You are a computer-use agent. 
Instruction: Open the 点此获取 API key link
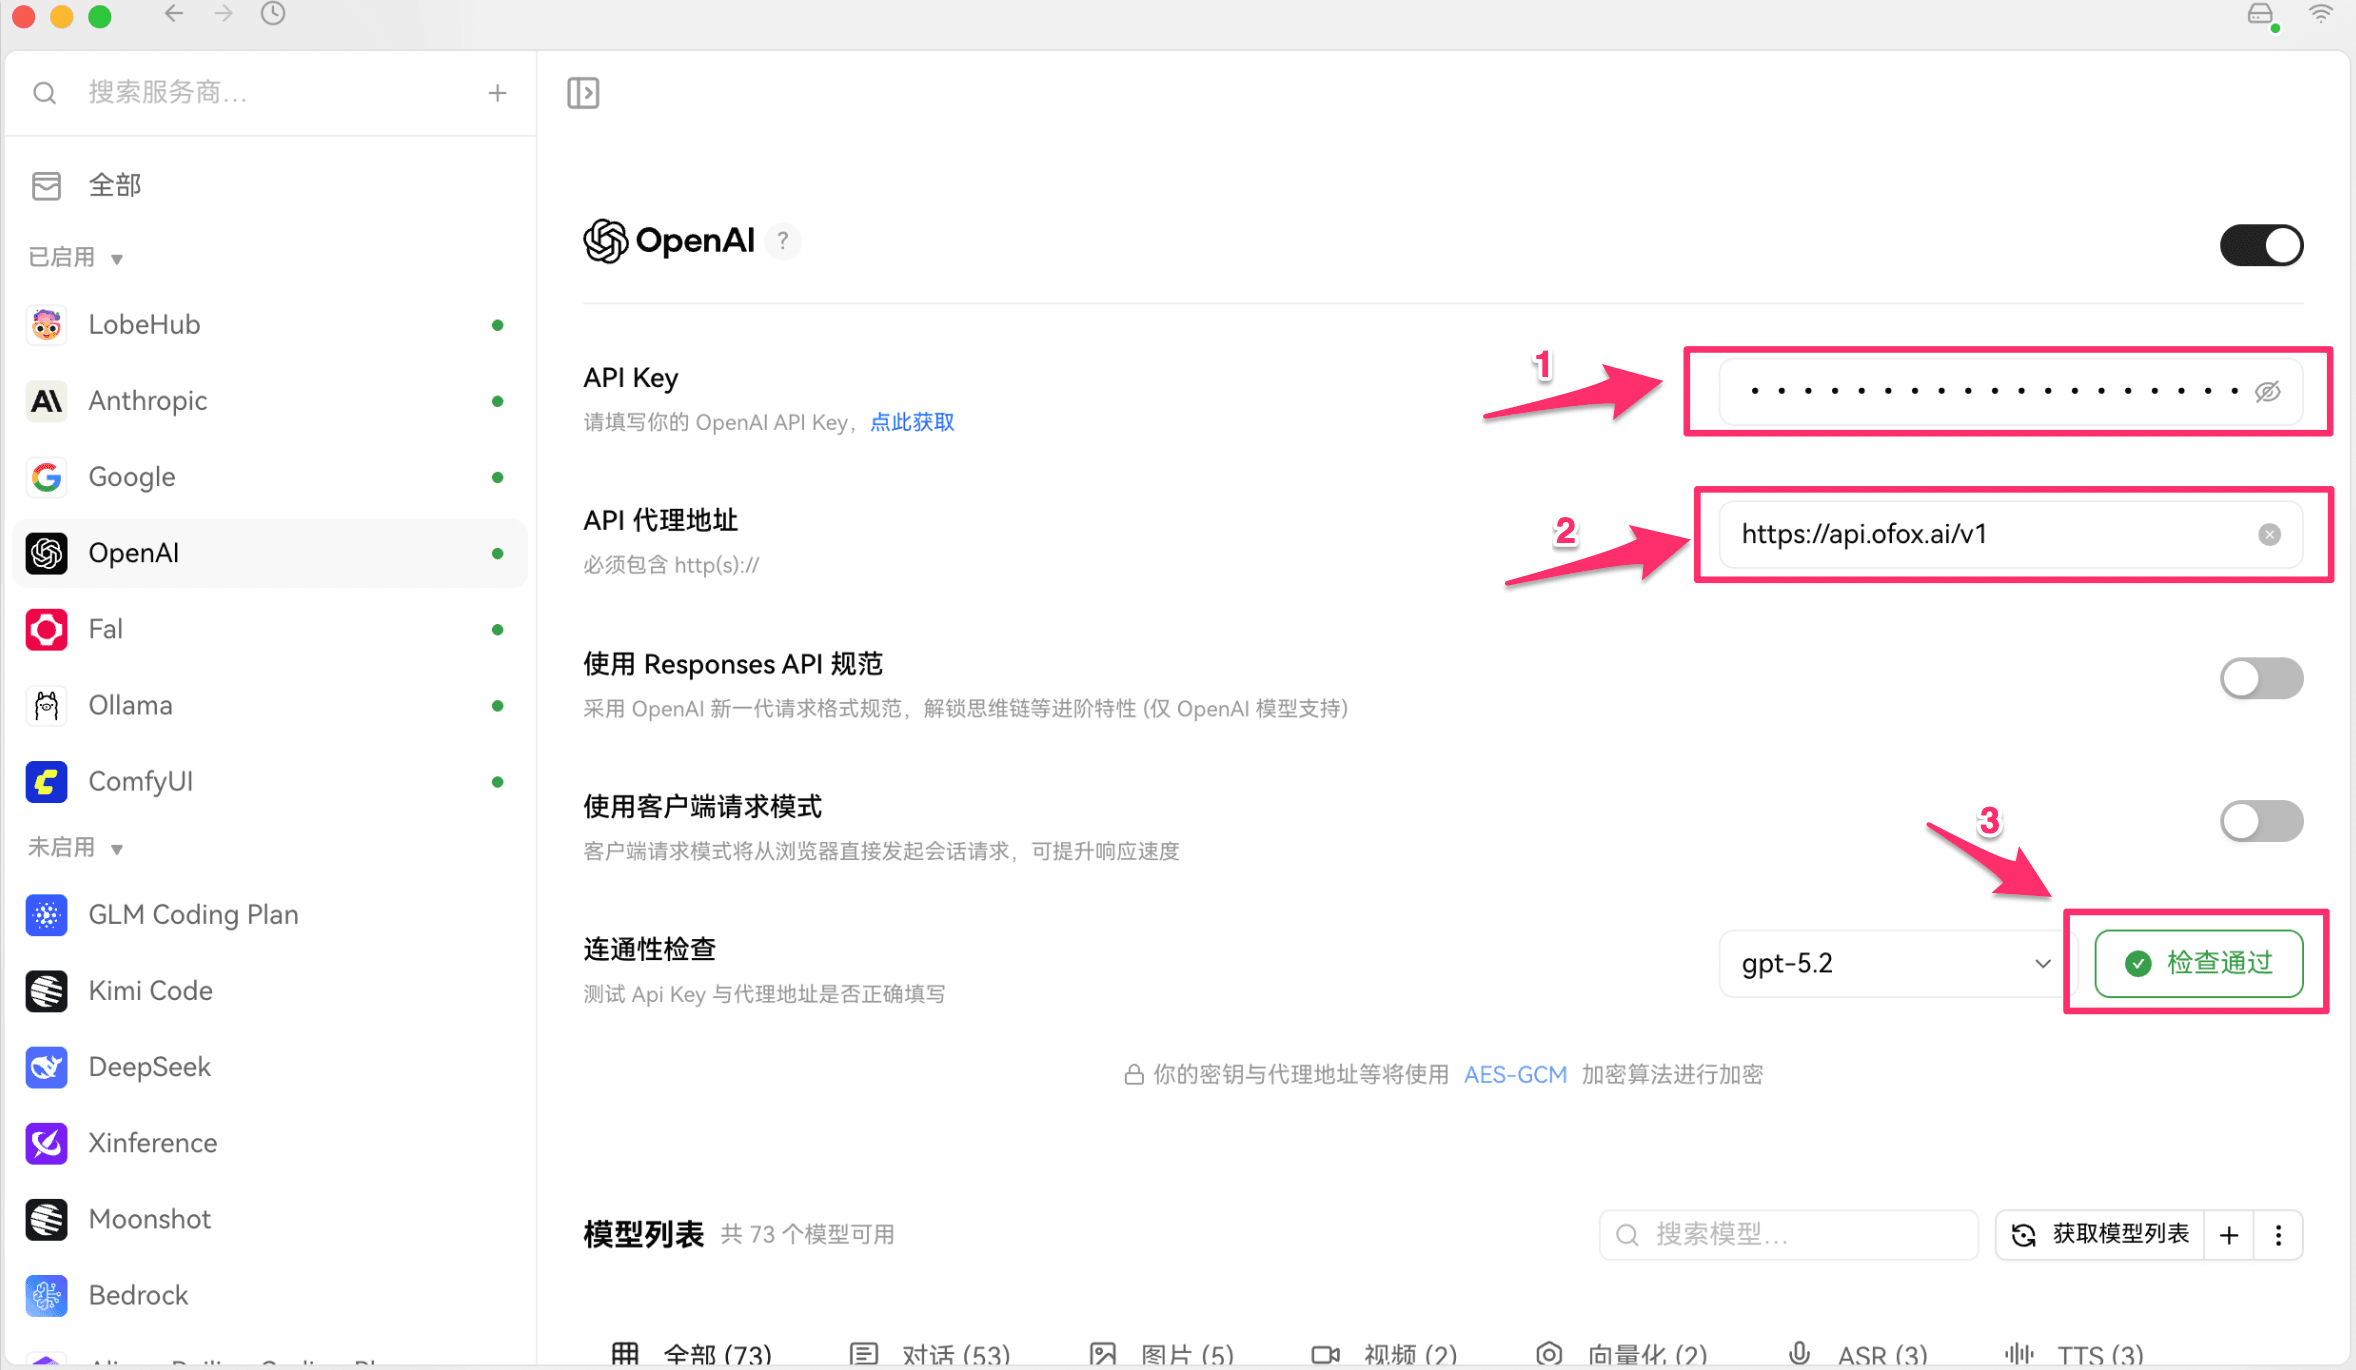[910, 421]
